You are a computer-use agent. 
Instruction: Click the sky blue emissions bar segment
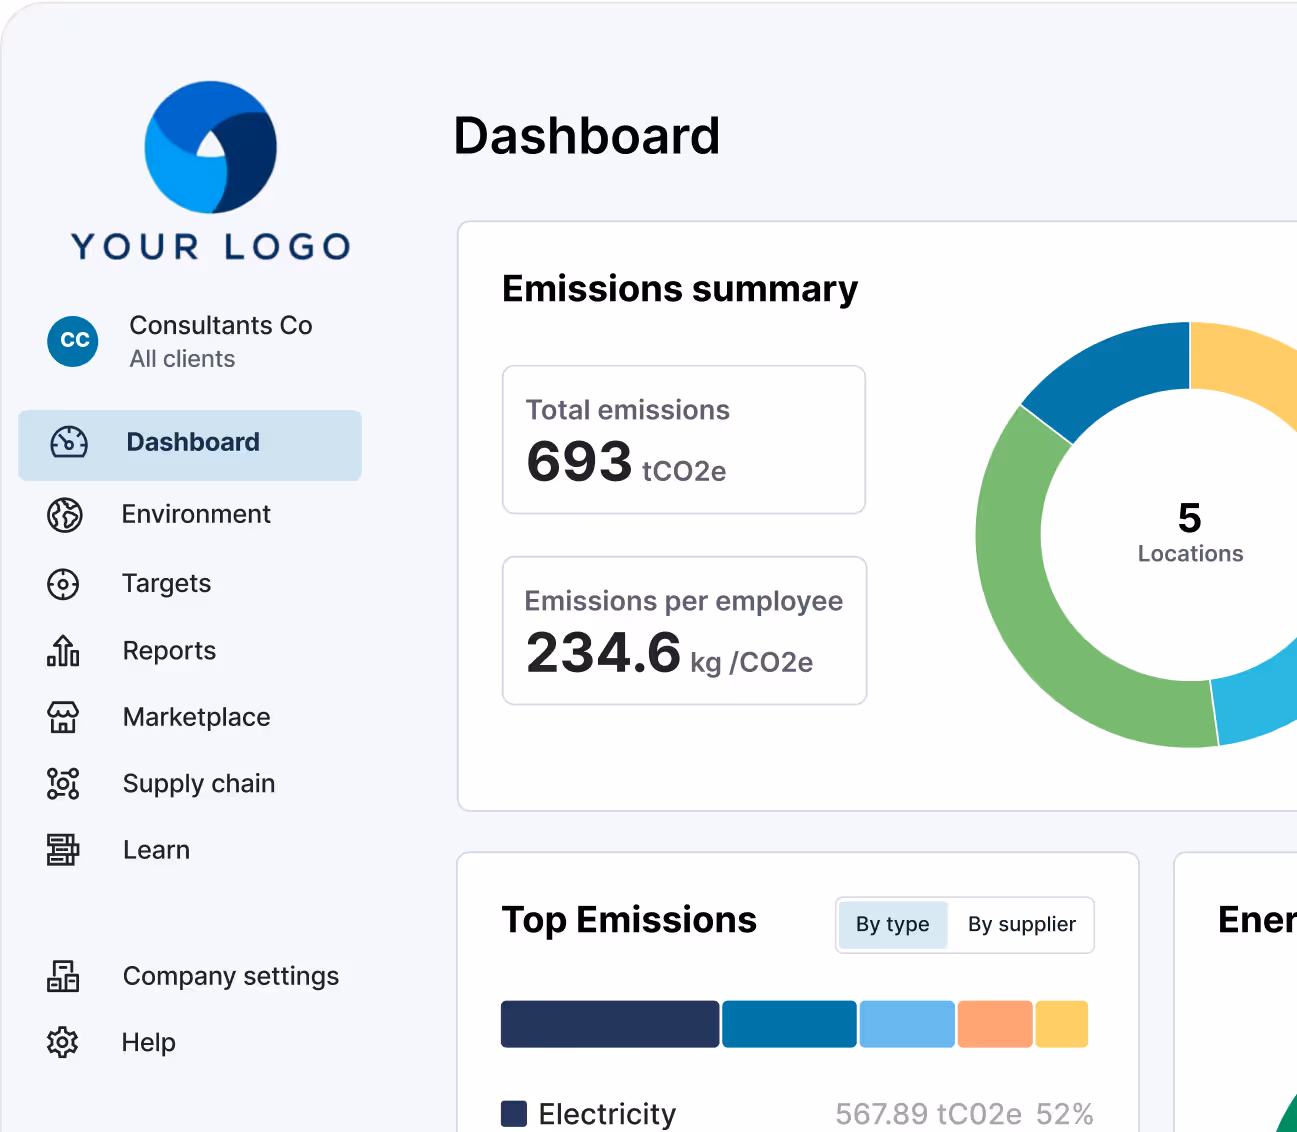pyautogui.click(x=907, y=1024)
